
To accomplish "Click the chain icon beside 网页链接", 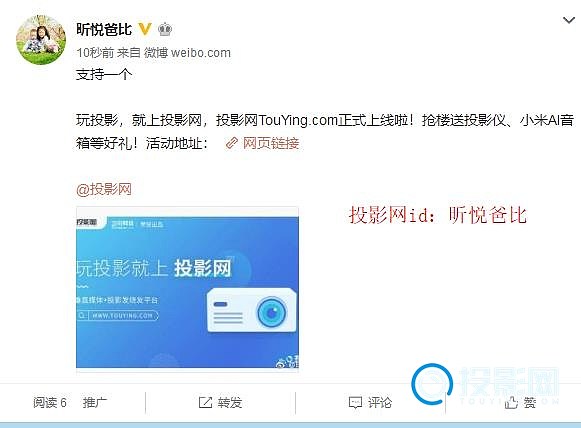I will click(x=232, y=143).
